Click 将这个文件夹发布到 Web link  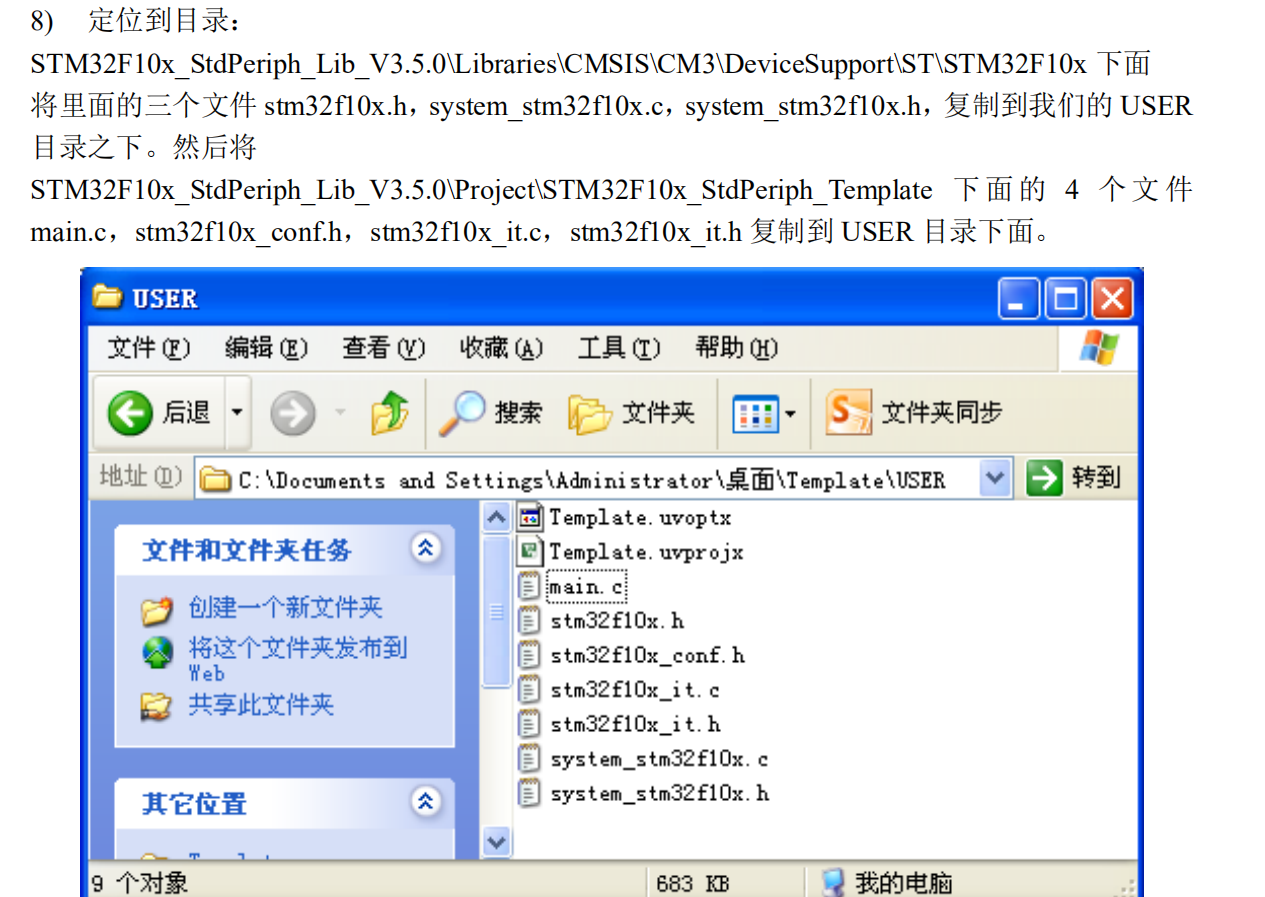[298, 659]
